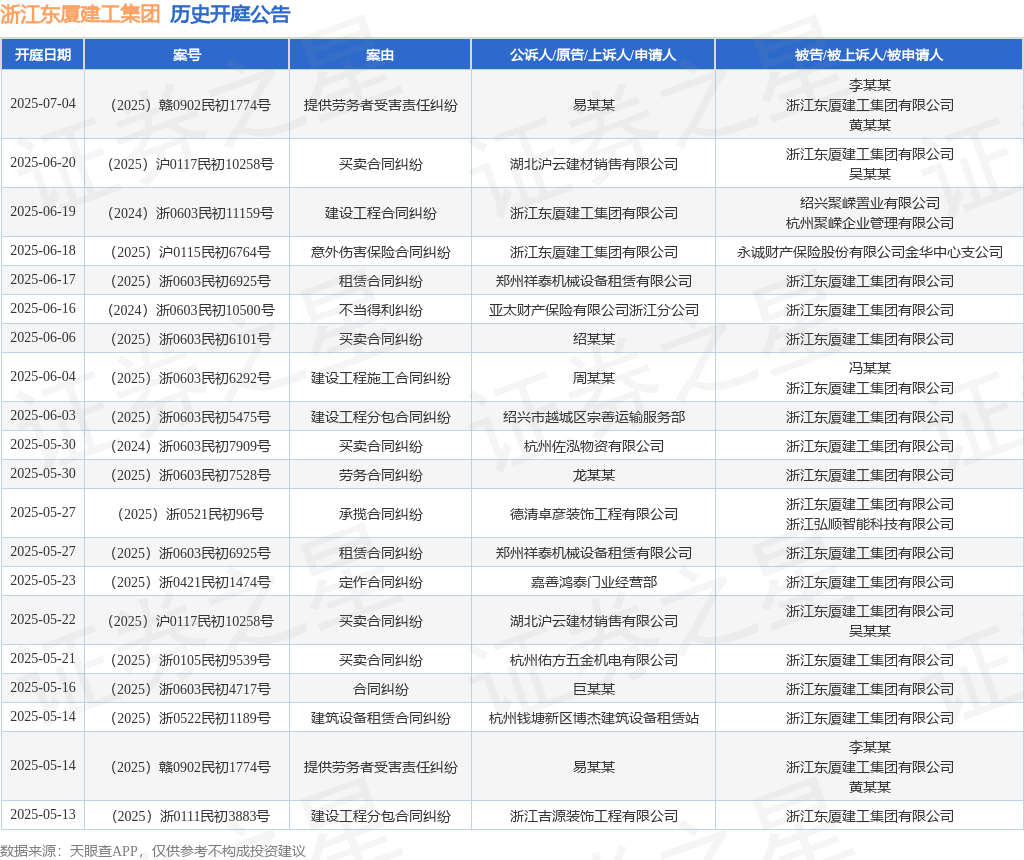The image size is (1024, 860).
Task: Click defendant 永诚财产保险股份有限公司金华中心支公司
Action: click(869, 252)
